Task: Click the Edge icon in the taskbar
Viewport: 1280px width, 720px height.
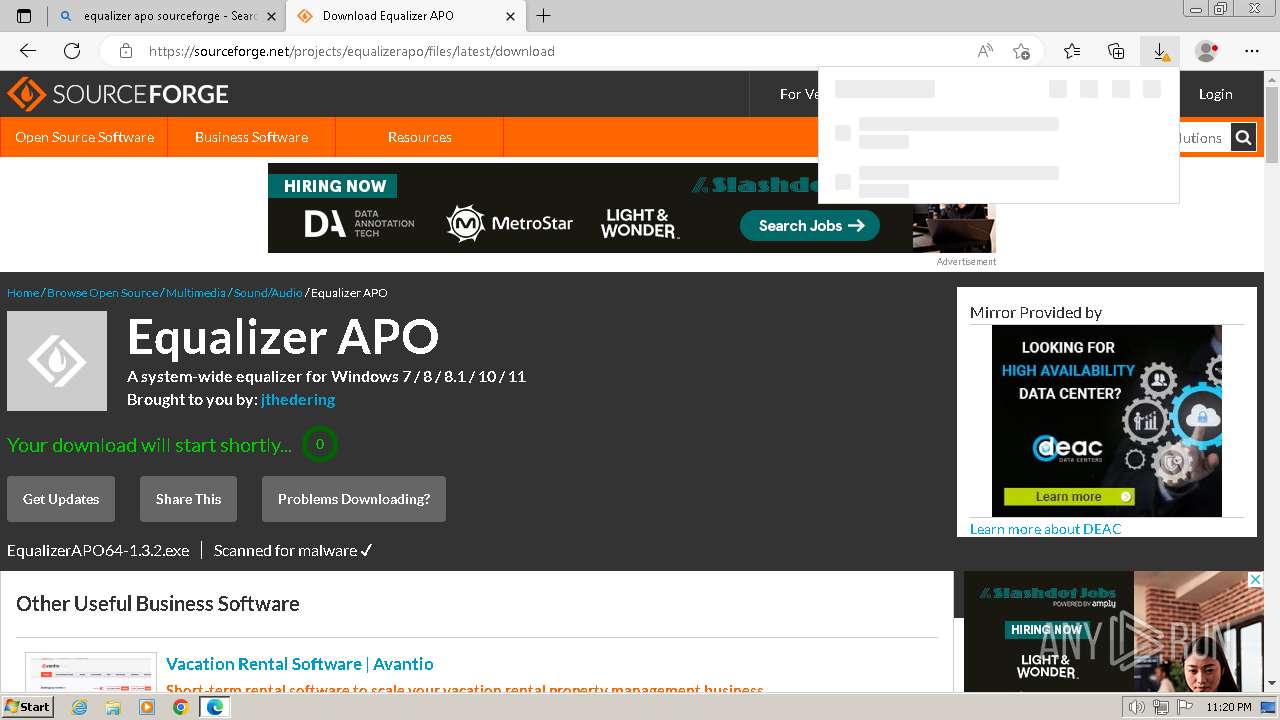Action: pyautogui.click(x=214, y=707)
